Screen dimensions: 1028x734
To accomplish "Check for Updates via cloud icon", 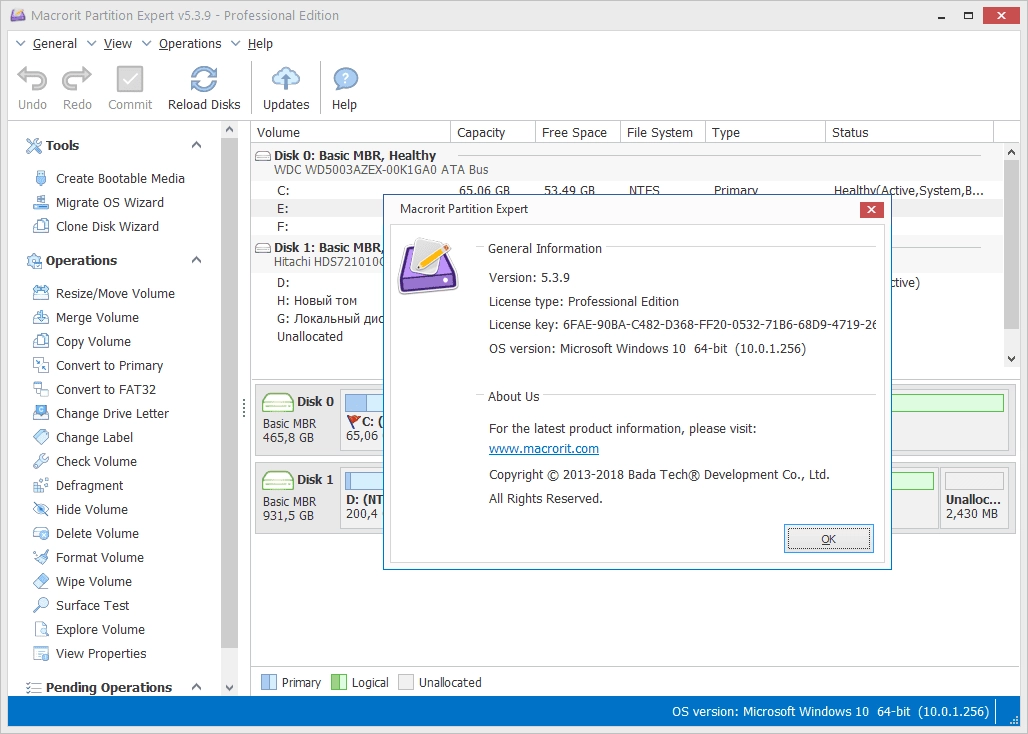I will tap(286, 79).
